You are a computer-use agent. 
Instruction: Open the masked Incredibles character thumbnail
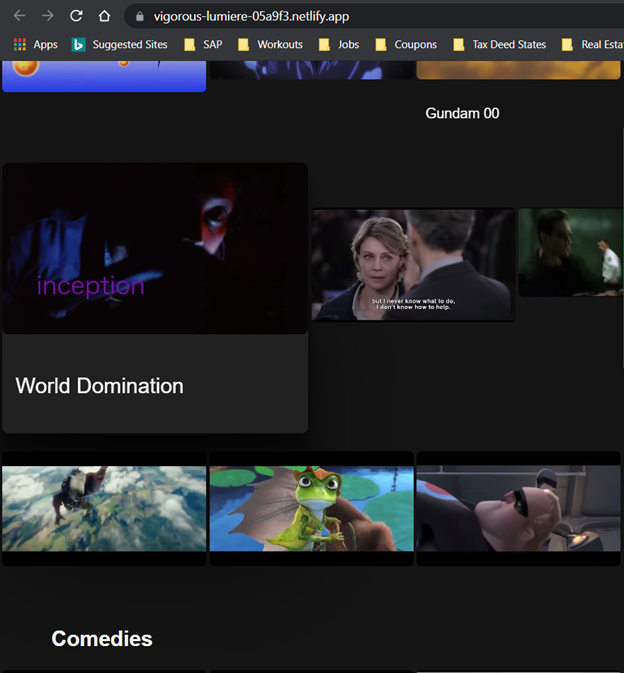(518, 509)
